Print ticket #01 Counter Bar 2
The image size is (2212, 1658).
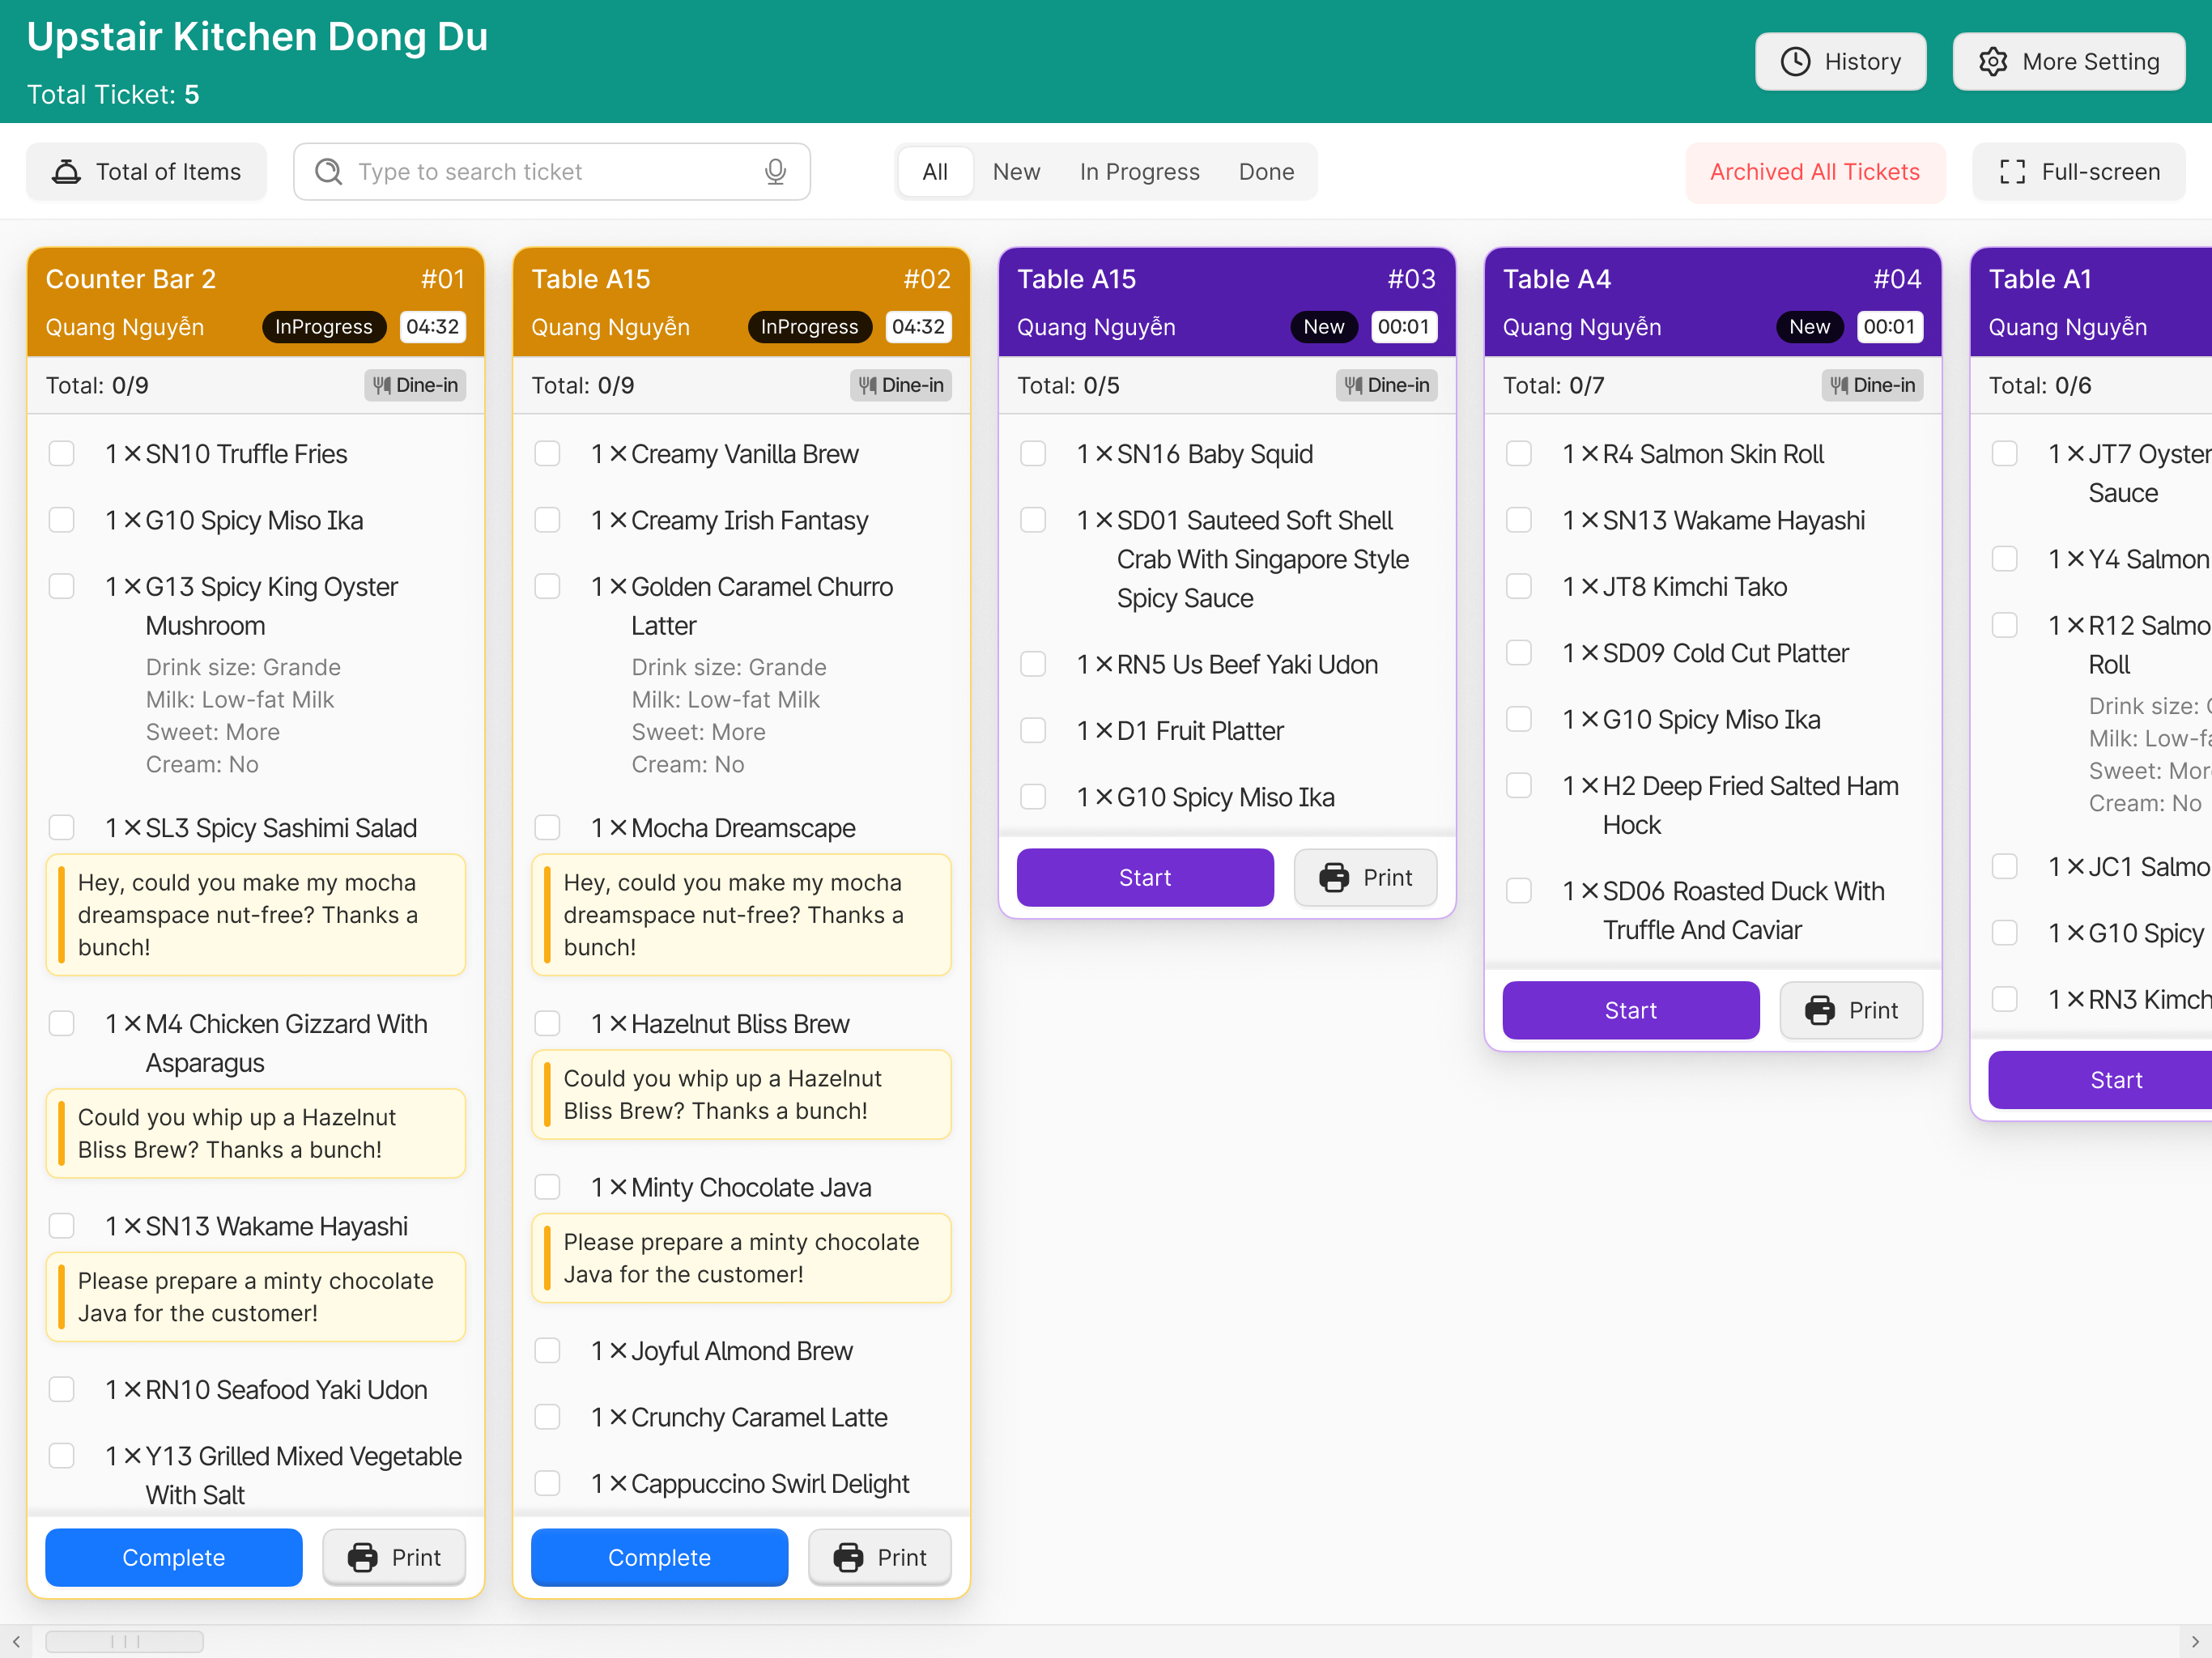(394, 1557)
